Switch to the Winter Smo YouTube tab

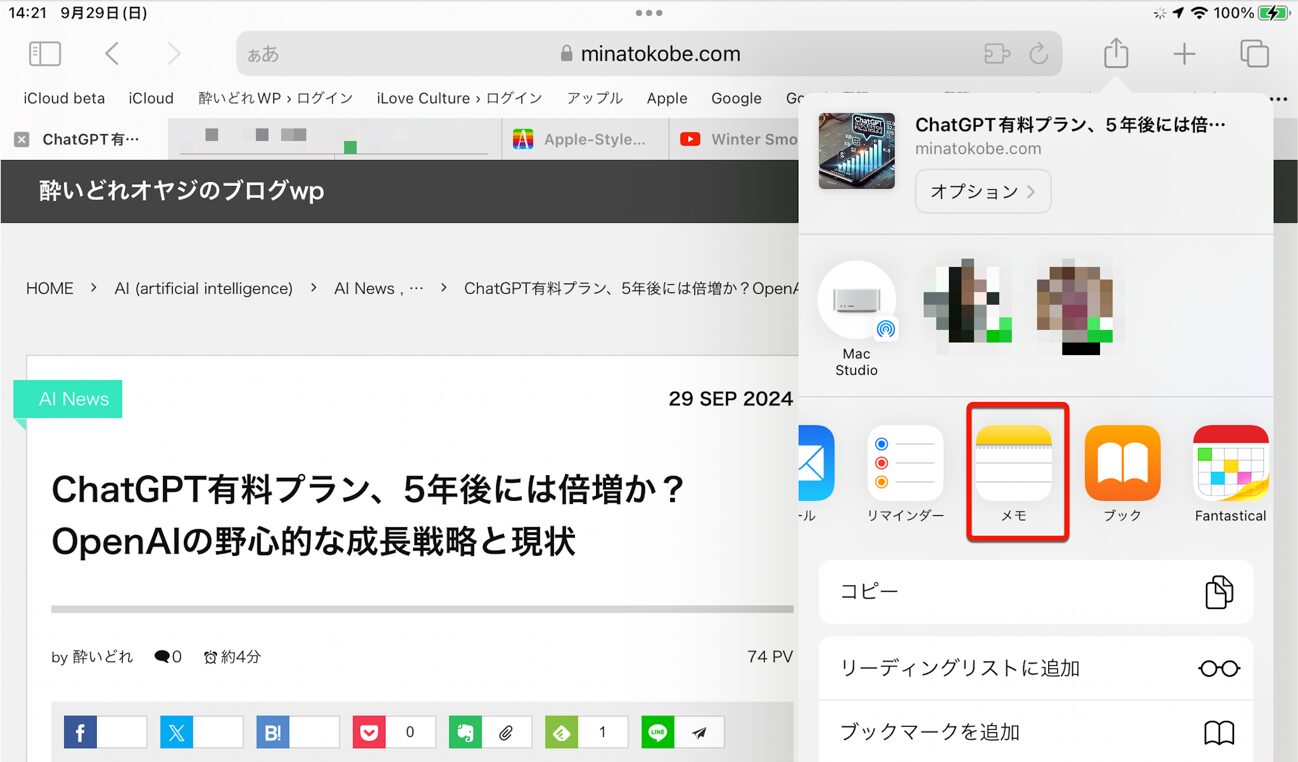(x=738, y=140)
